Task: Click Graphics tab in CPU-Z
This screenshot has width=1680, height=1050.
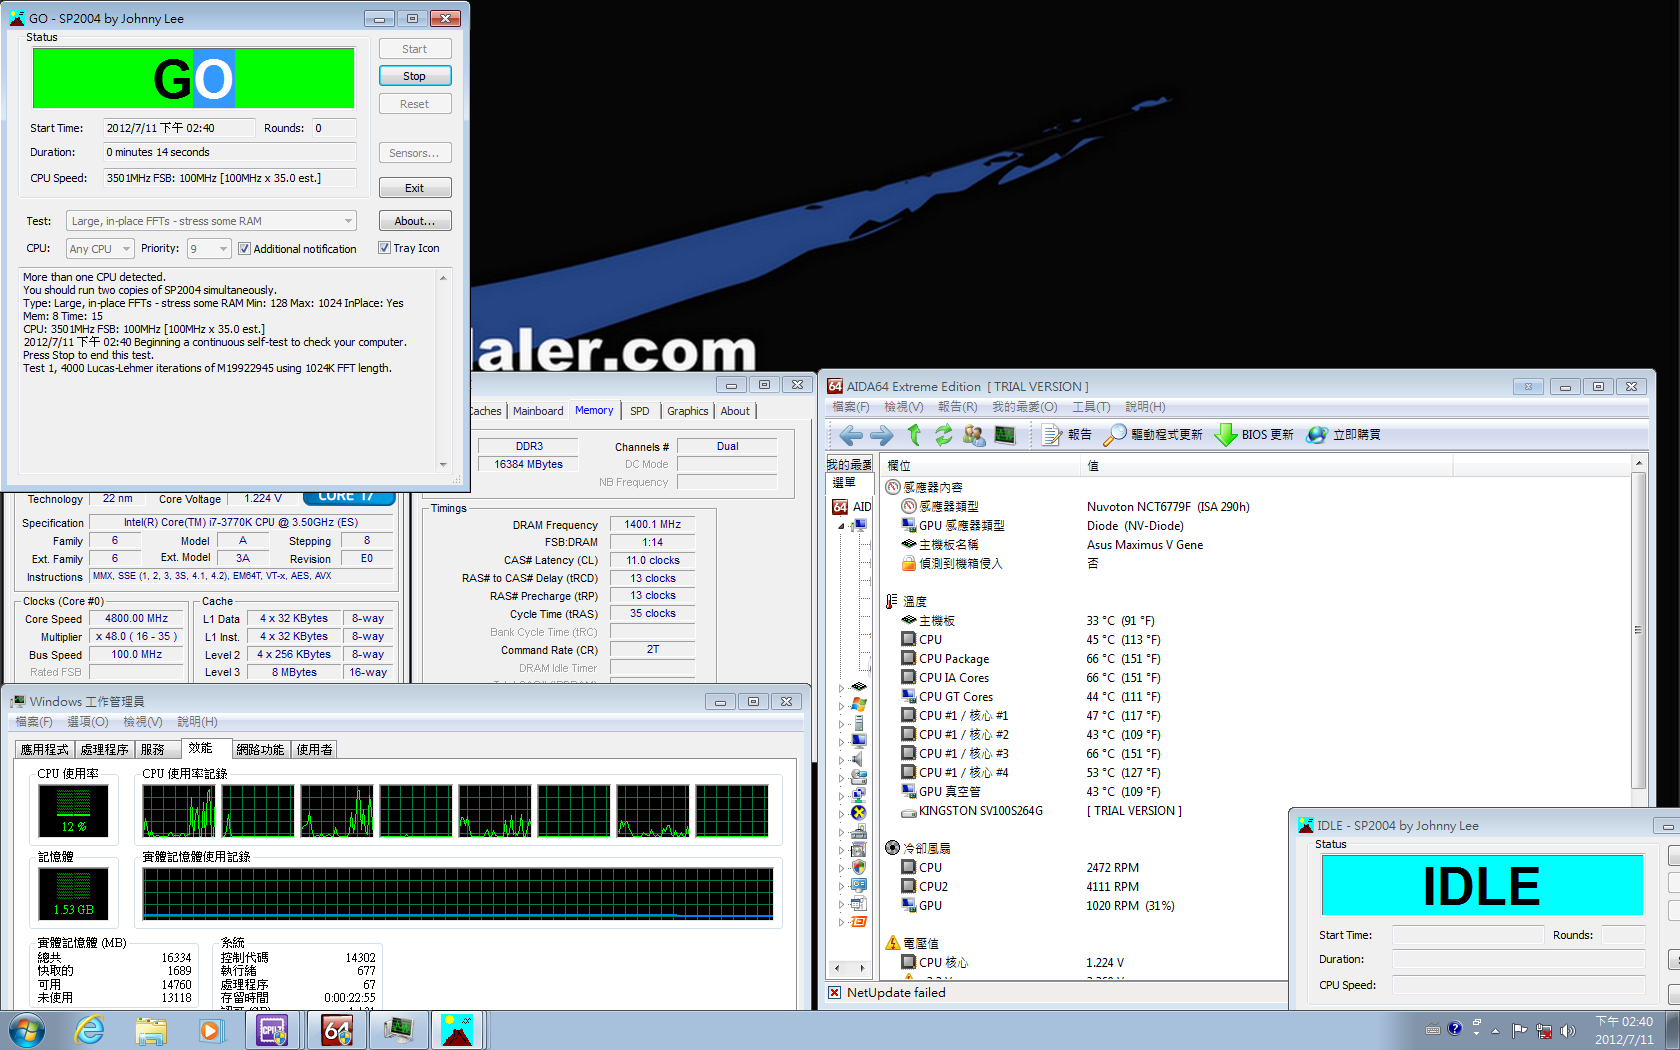Action: (x=688, y=411)
